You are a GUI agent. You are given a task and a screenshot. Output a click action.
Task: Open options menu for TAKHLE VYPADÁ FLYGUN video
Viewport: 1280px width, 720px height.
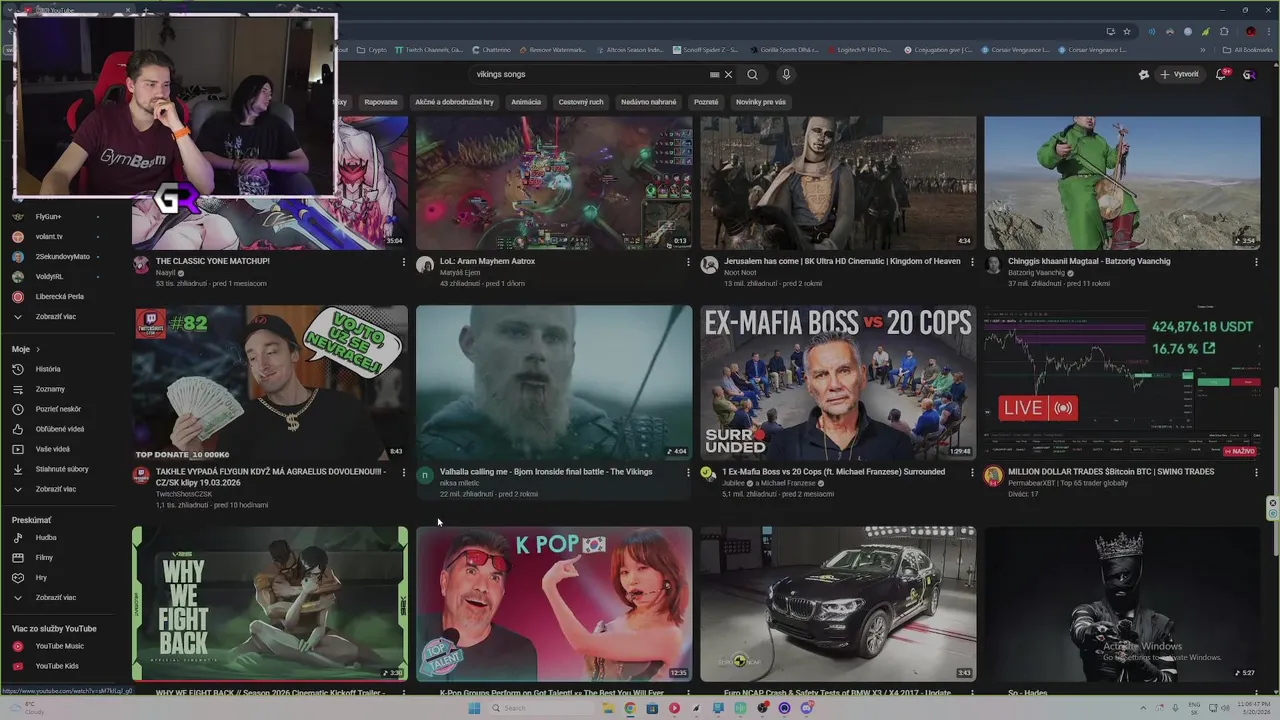(x=404, y=472)
